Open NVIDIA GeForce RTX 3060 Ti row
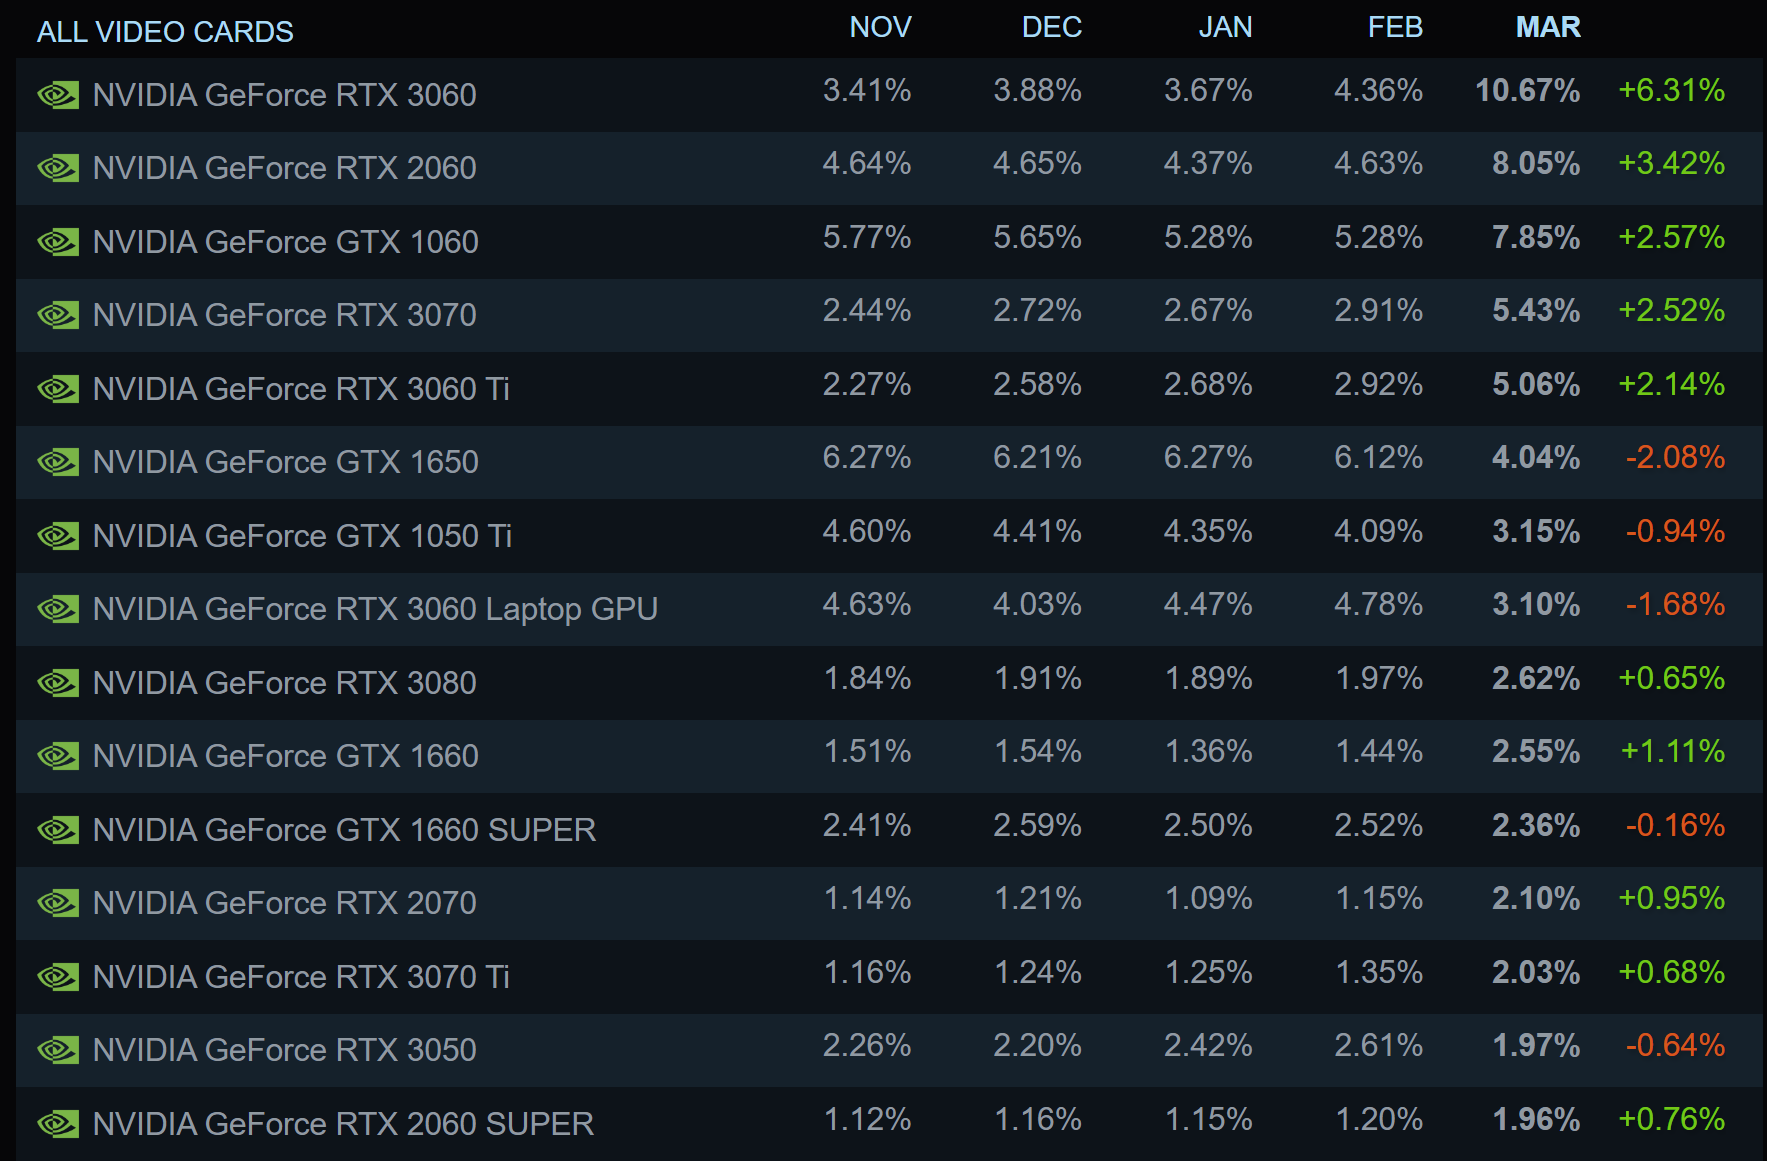This screenshot has height=1161, width=1767. (x=889, y=389)
